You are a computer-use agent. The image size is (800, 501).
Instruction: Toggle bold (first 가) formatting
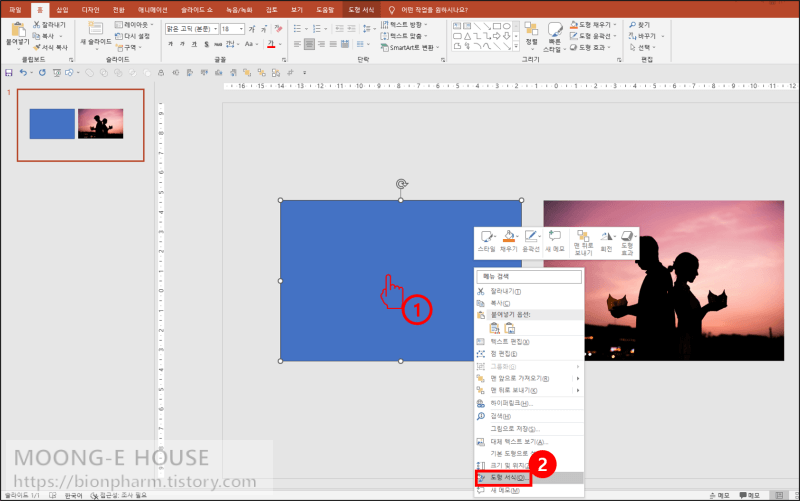coord(170,44)
